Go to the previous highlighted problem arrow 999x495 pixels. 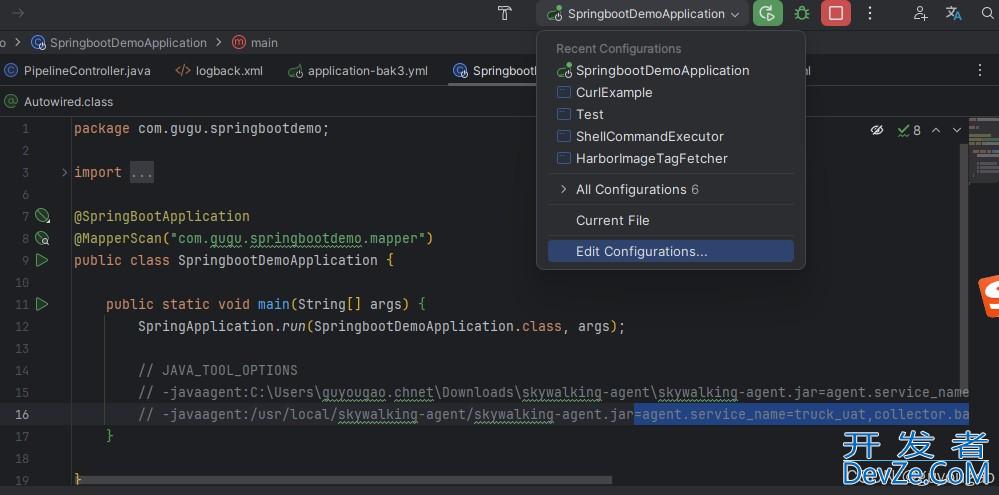click(x=936, y=130)
